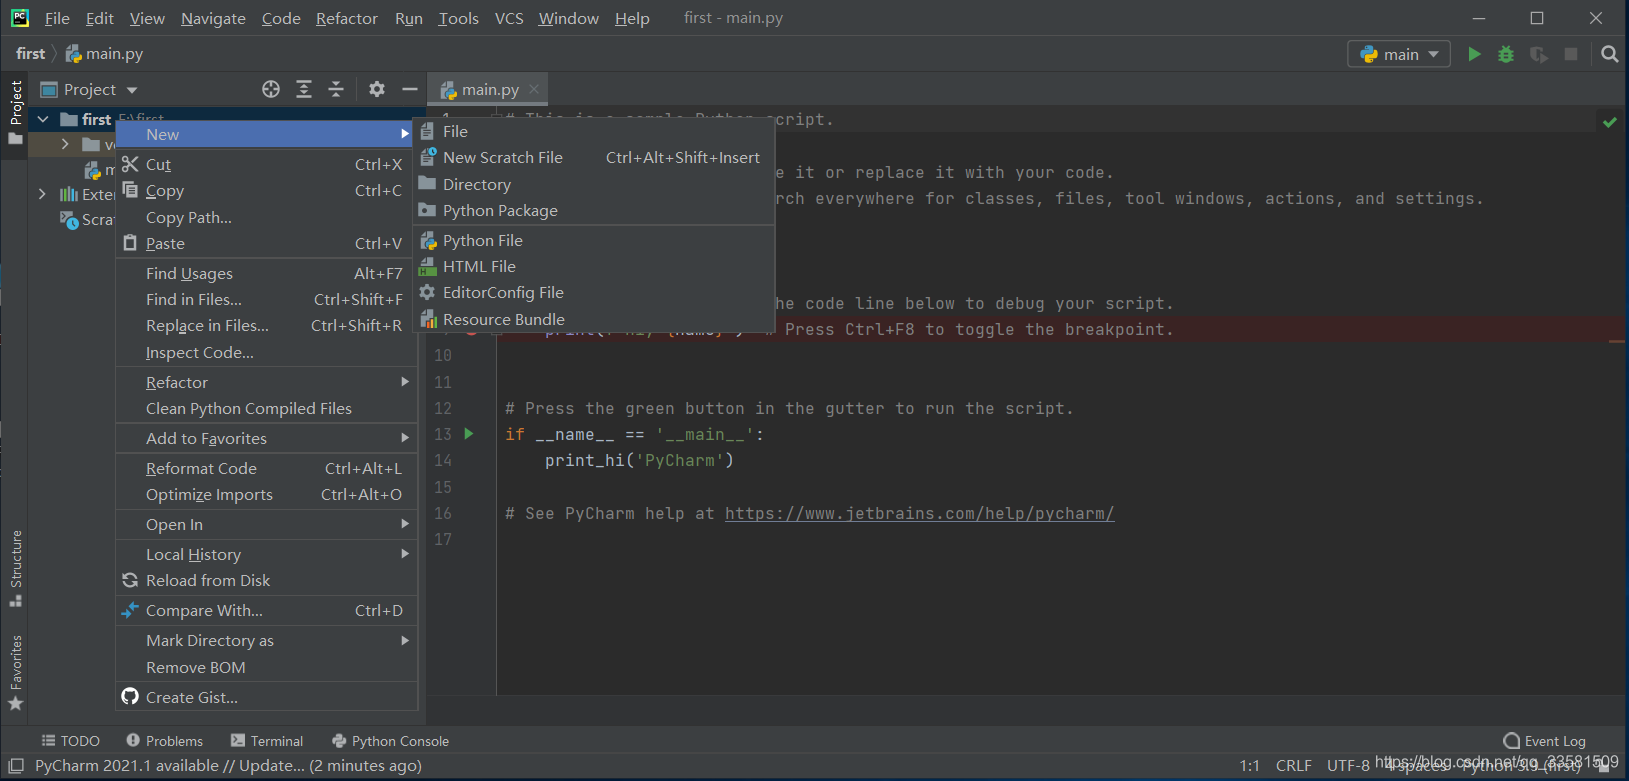The image size is (1629, 781).
Task: Toggle tool window quick access icon in status bar
Action: 16,766
